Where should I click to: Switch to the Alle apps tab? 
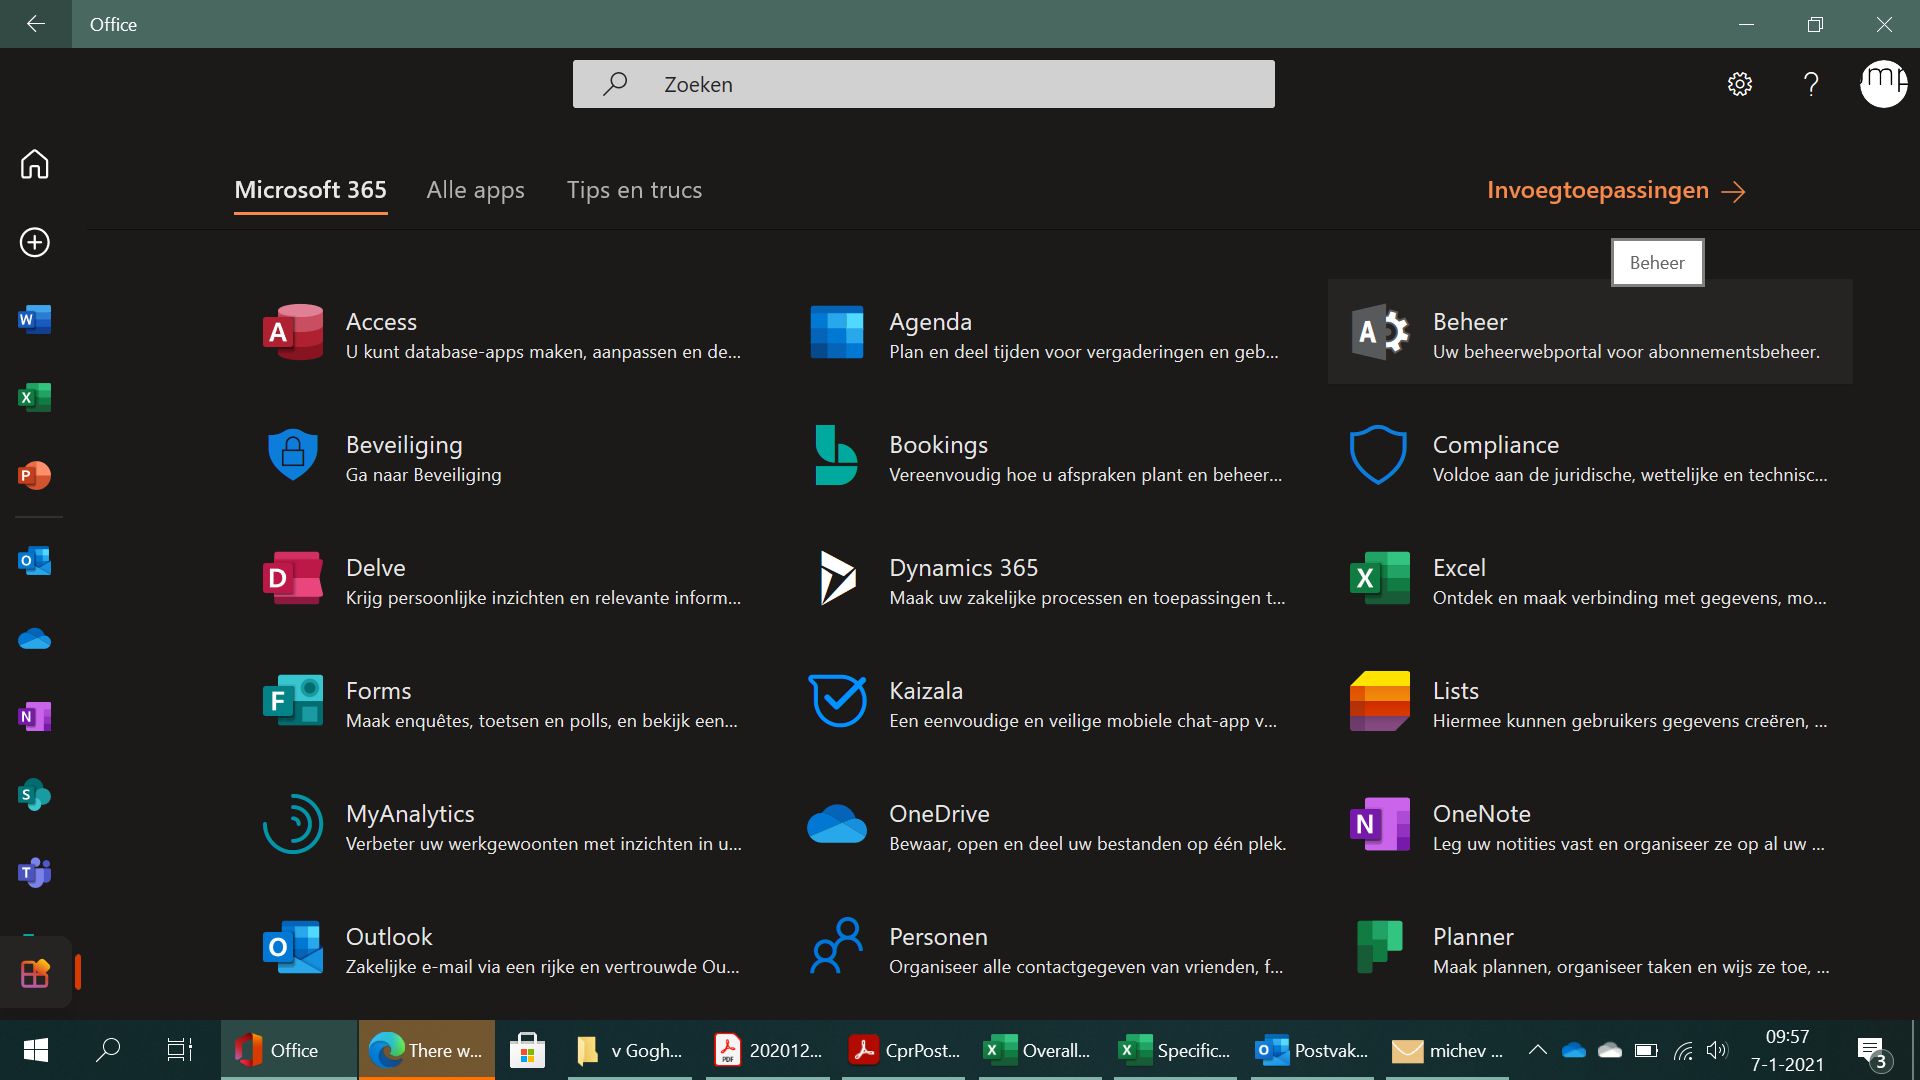pyautogui.click(x=476, y=190)
